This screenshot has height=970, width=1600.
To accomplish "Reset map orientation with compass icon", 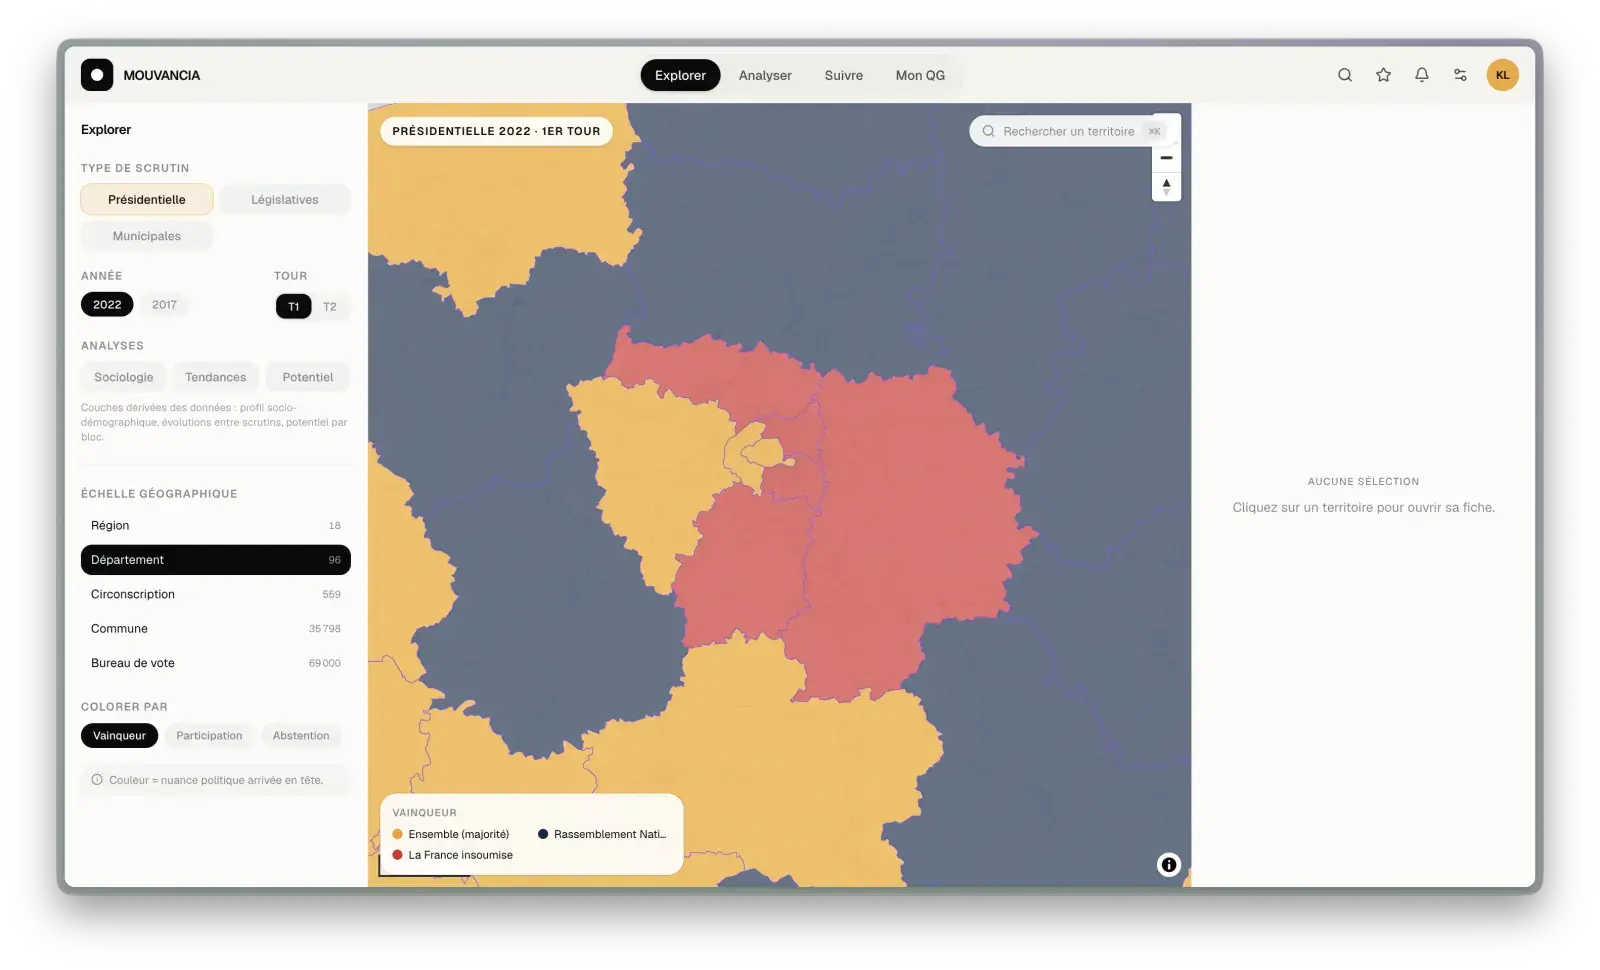I will click(x=1166, y=186).
